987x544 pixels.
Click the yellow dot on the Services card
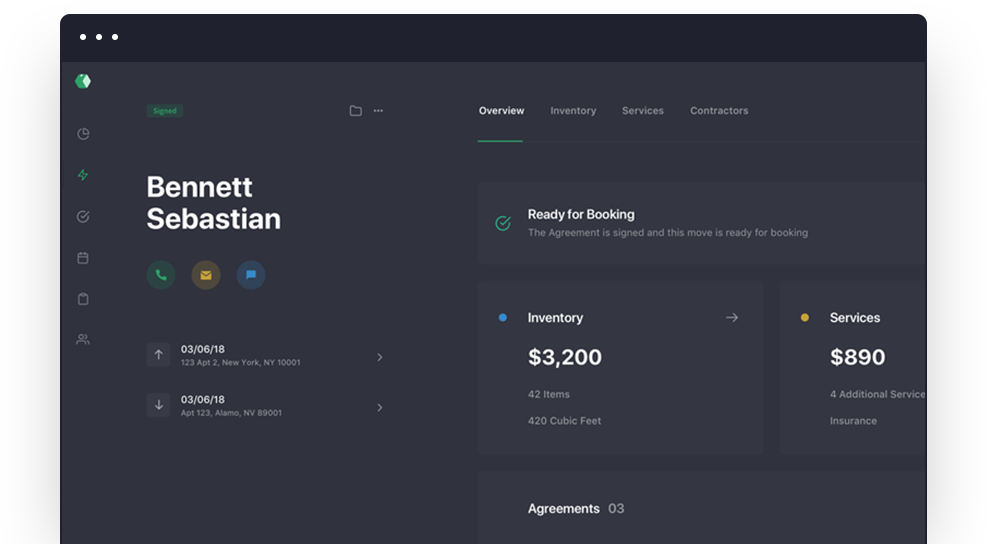(x=804, y=318)
